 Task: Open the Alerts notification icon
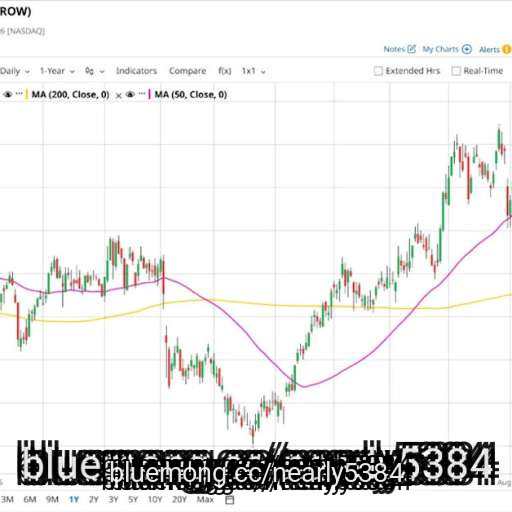coord(507,49)
